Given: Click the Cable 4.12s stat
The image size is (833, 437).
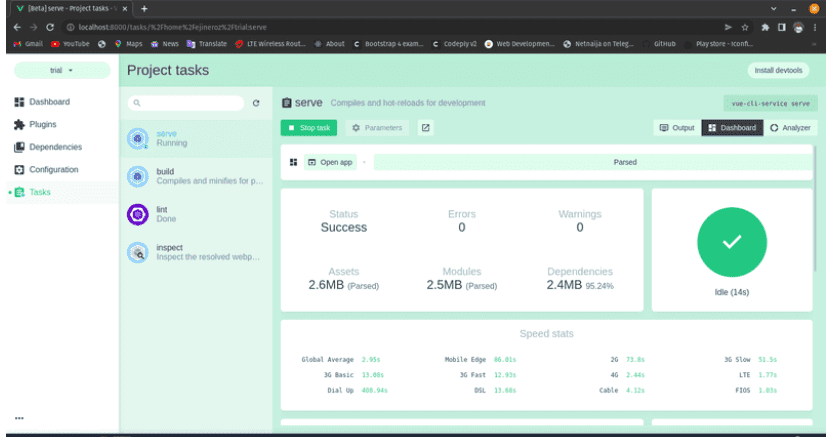Looking at the screenshot, I should (x=622, y=390).
